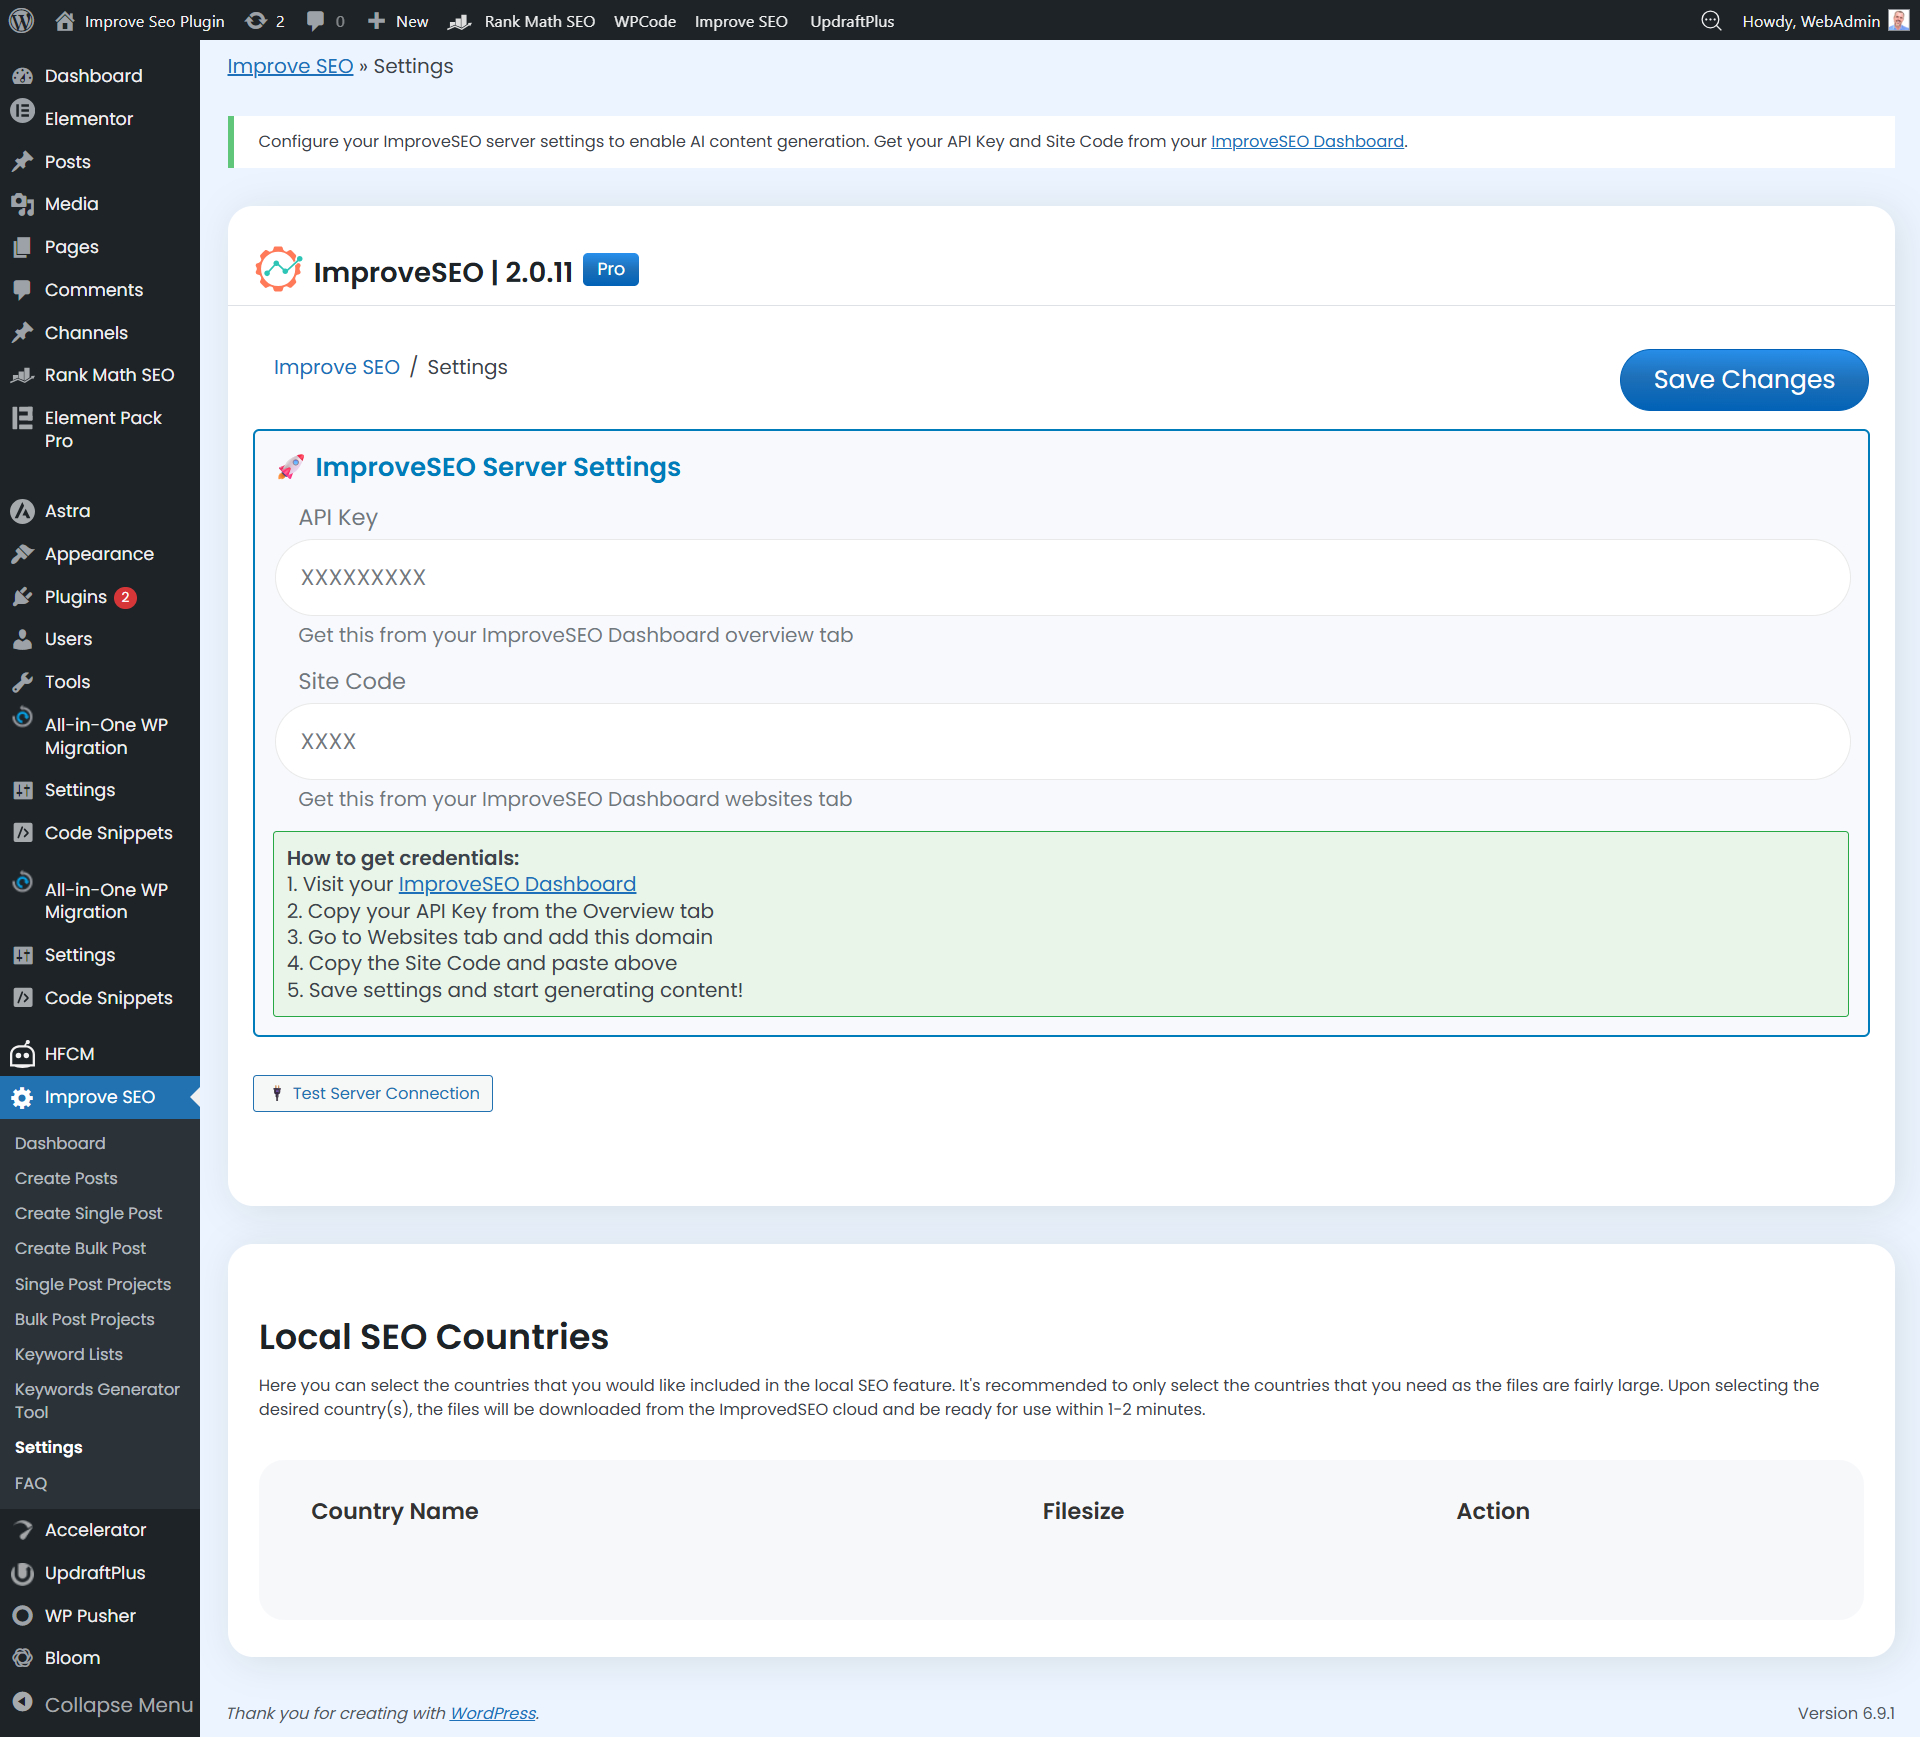This screenshot has height=1737, width=1920.
Task: Click the Country Name column header
Action: (x=395, y=1511)
